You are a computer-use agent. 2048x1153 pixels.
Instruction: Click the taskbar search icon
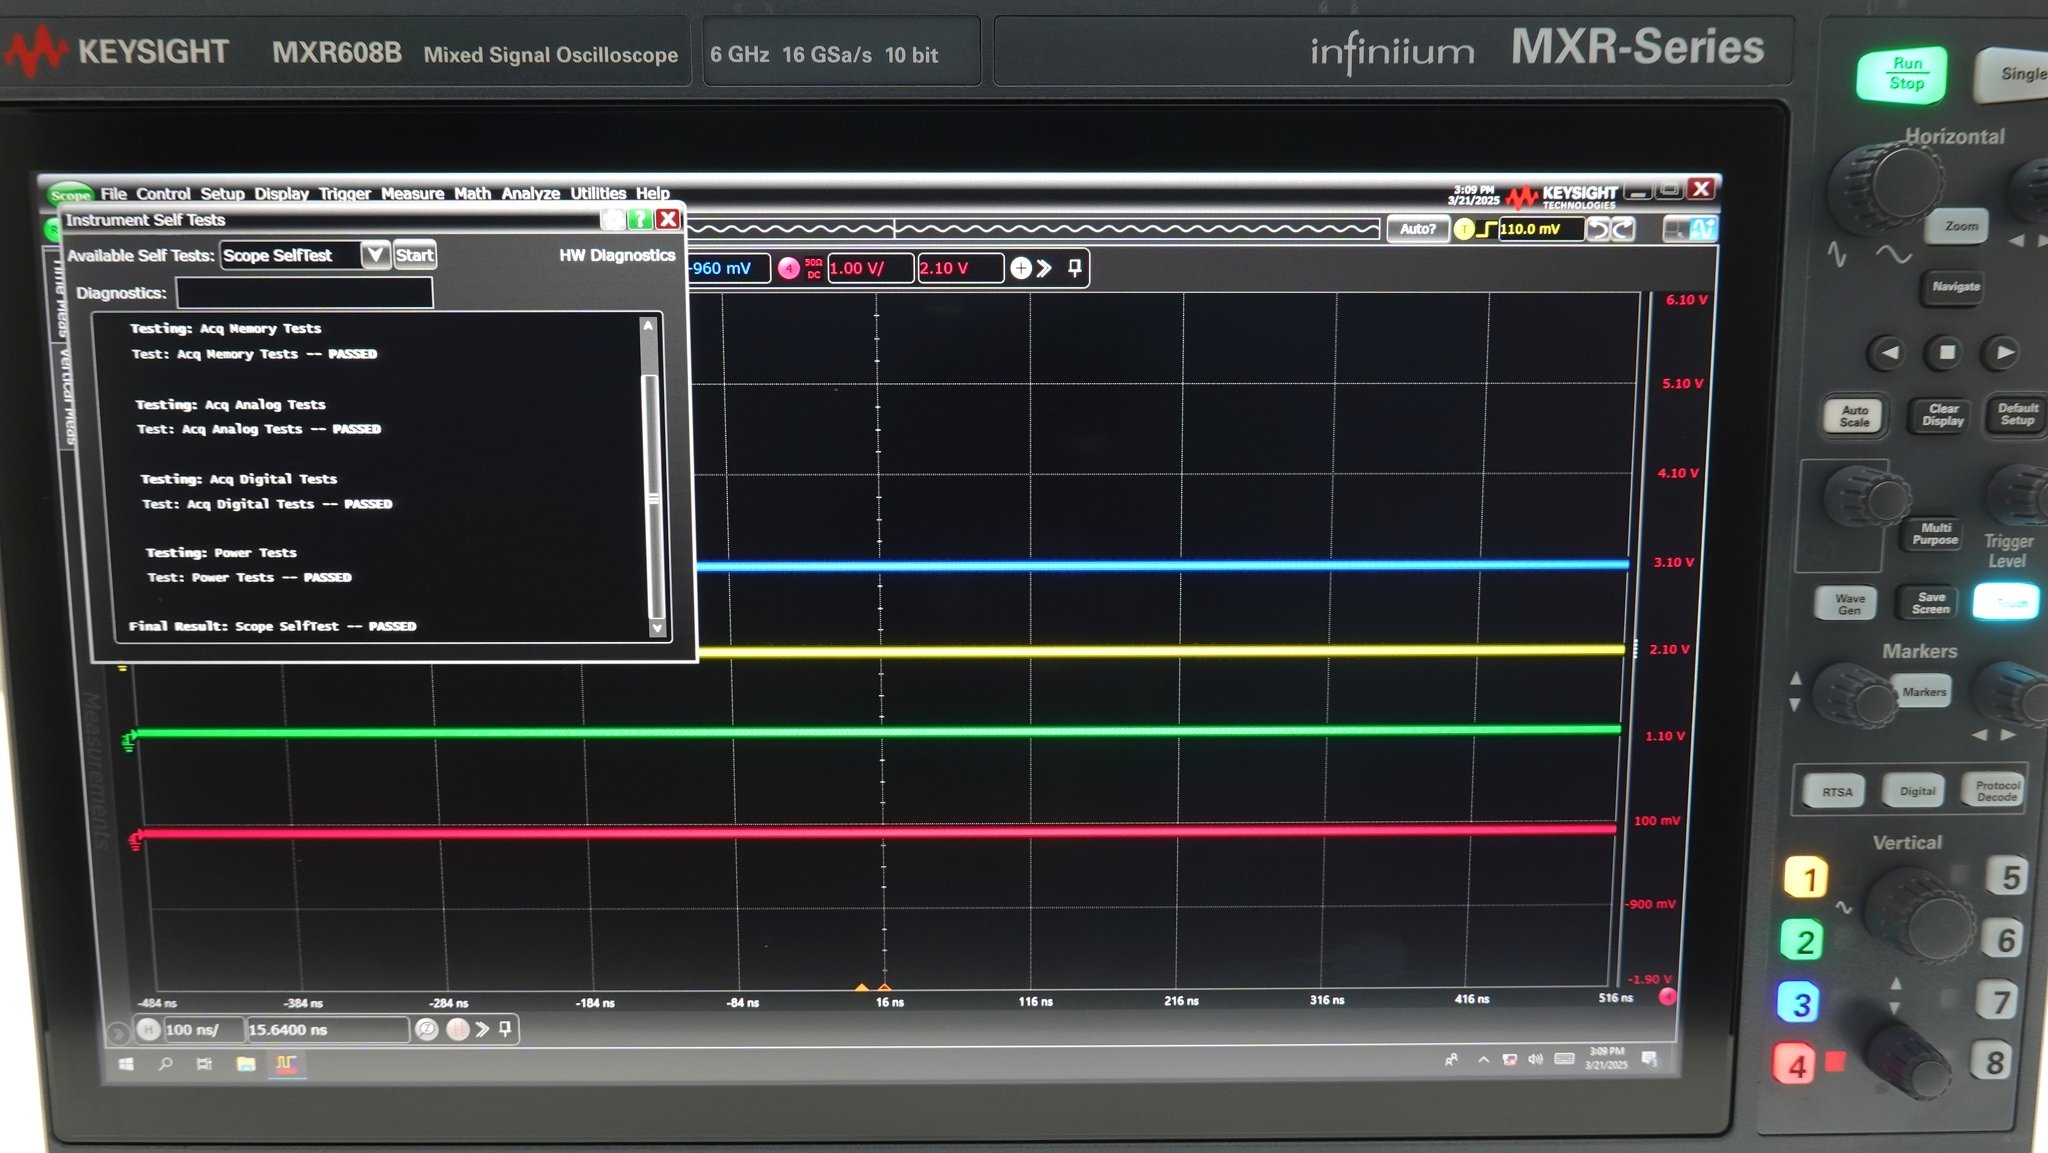pos(166,1064)
